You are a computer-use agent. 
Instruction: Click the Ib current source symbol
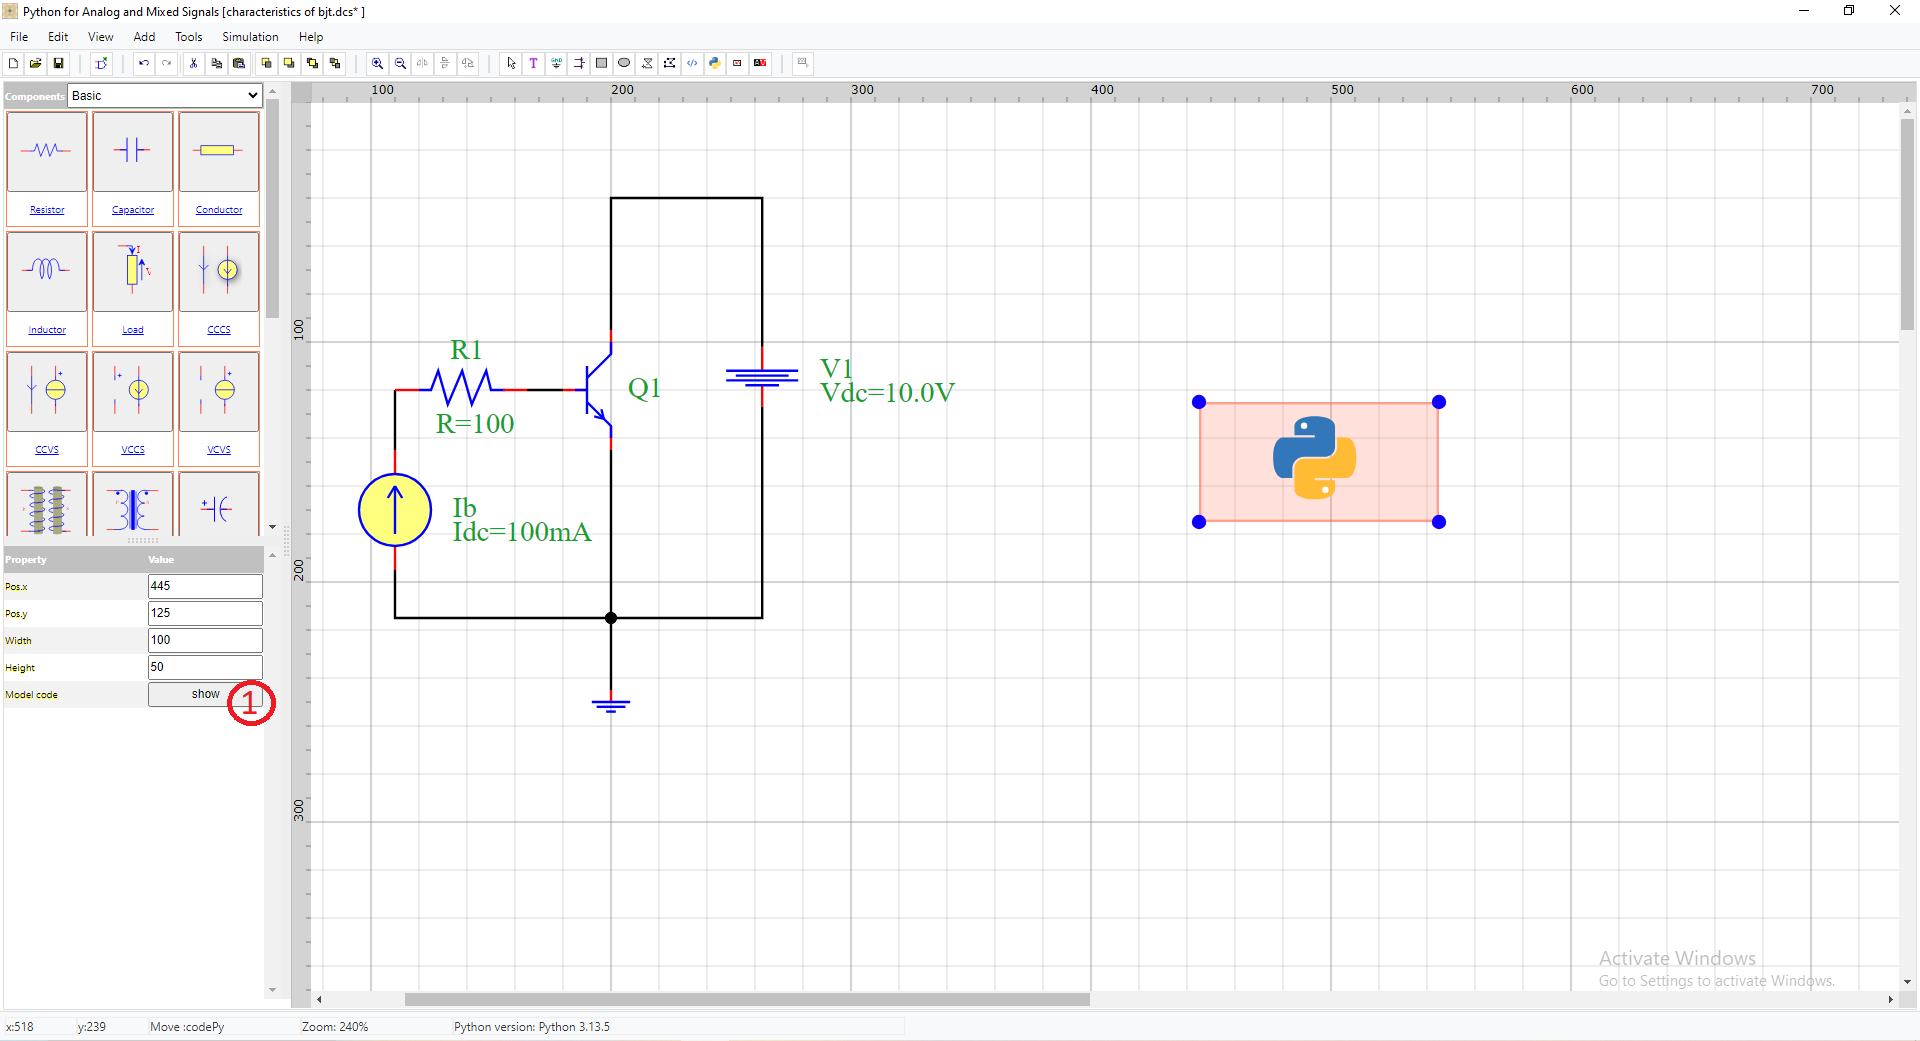(x=395, y=510)
